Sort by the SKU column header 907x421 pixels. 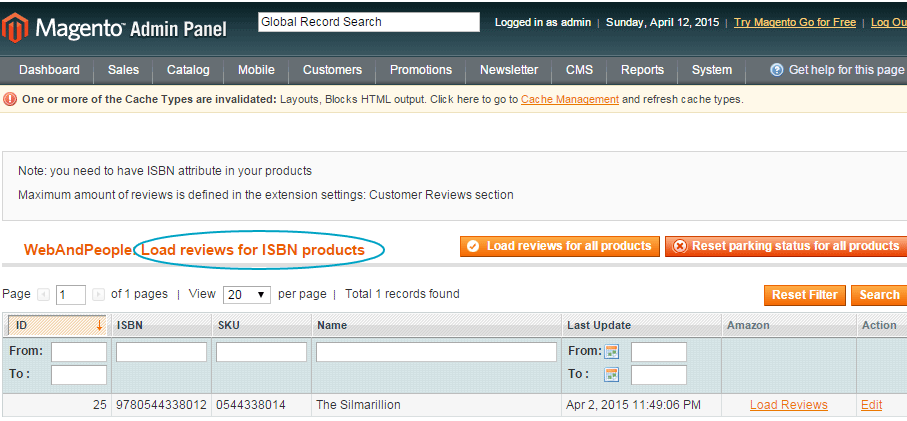click(x=228, y=326)
